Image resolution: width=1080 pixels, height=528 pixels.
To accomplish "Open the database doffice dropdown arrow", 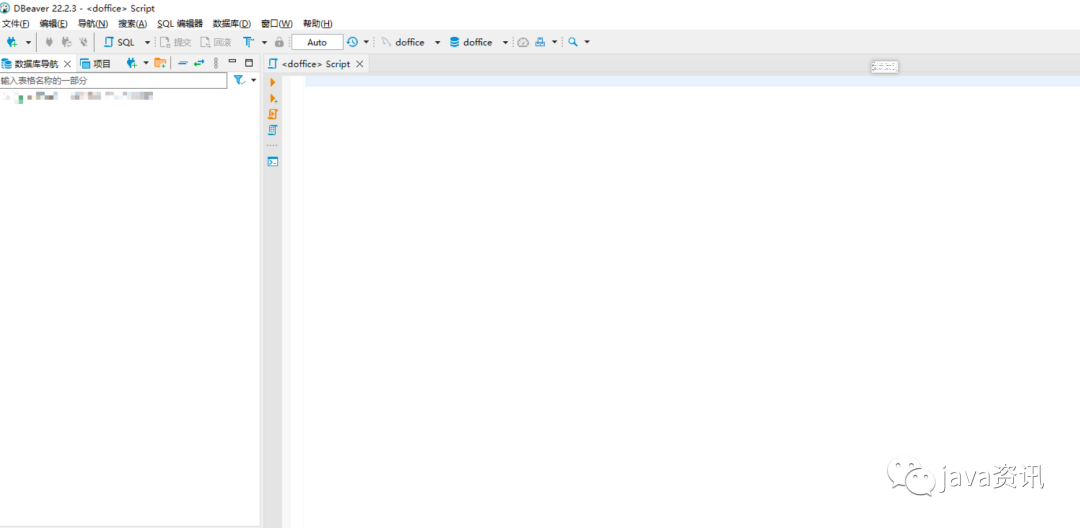I will click(505, 43).
